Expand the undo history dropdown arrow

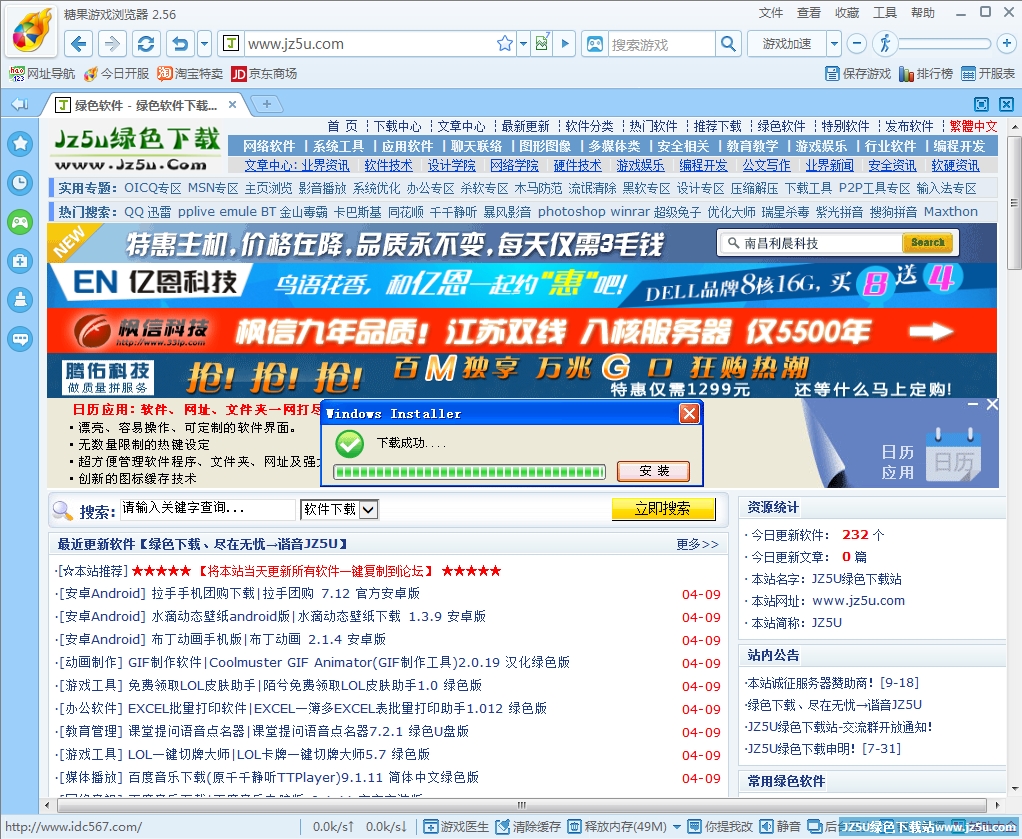204,44
